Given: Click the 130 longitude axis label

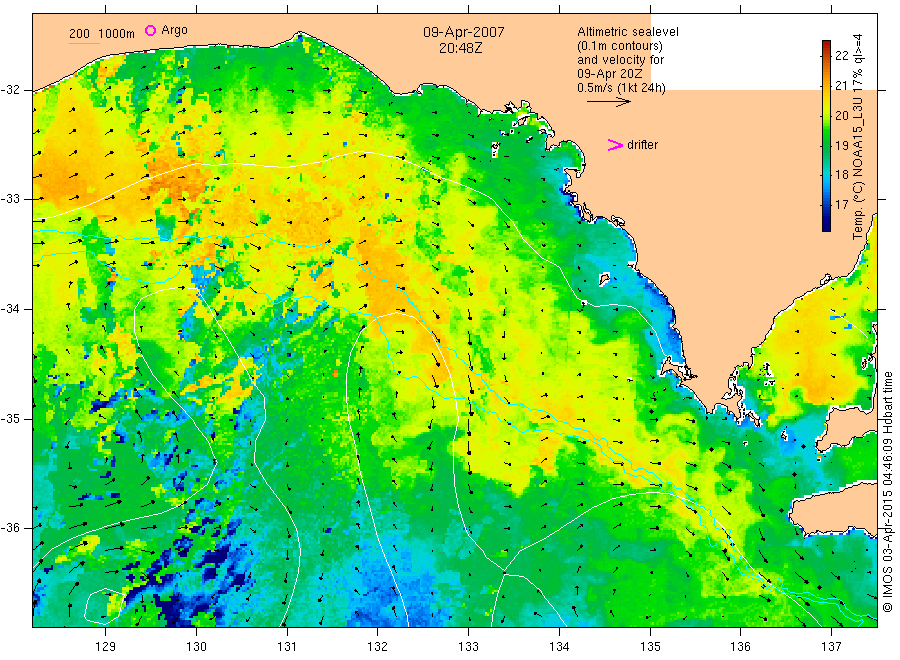Looking at the screenshot, I should (196, 647).
